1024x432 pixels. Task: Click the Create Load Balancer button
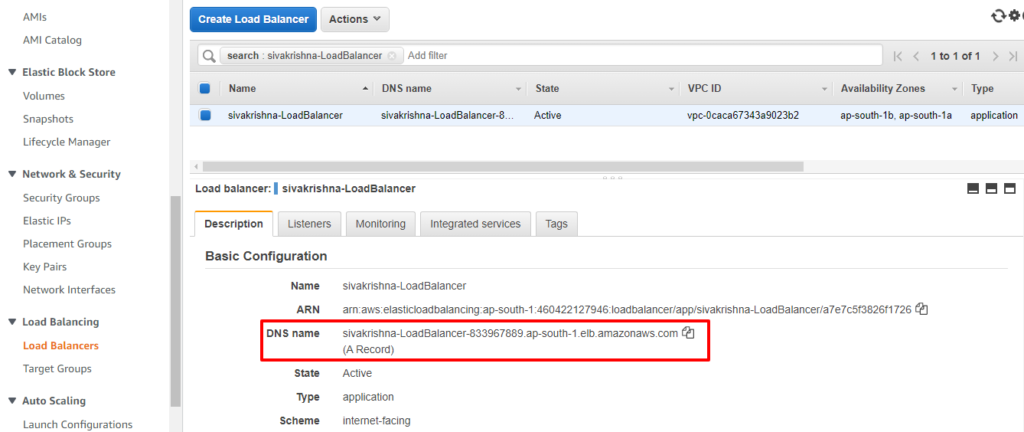[x=253, y=20]
